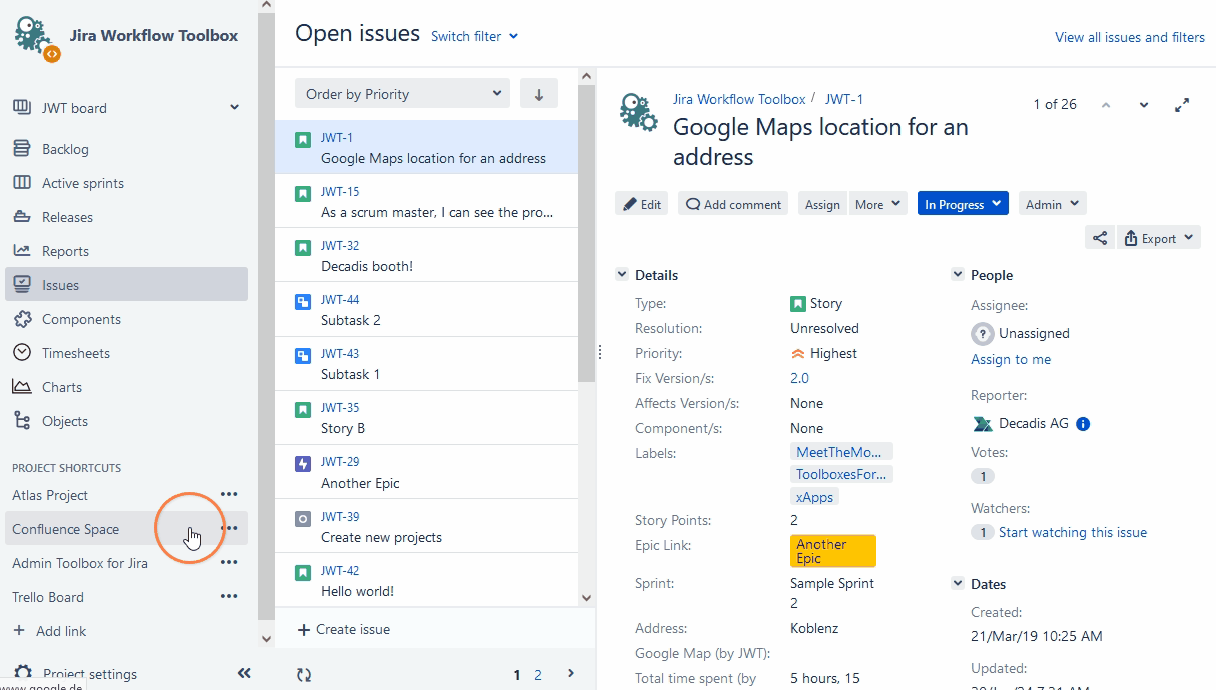Collapse the People section
Viewport: 1216px width, 690px height.
[x=957, y=275]
